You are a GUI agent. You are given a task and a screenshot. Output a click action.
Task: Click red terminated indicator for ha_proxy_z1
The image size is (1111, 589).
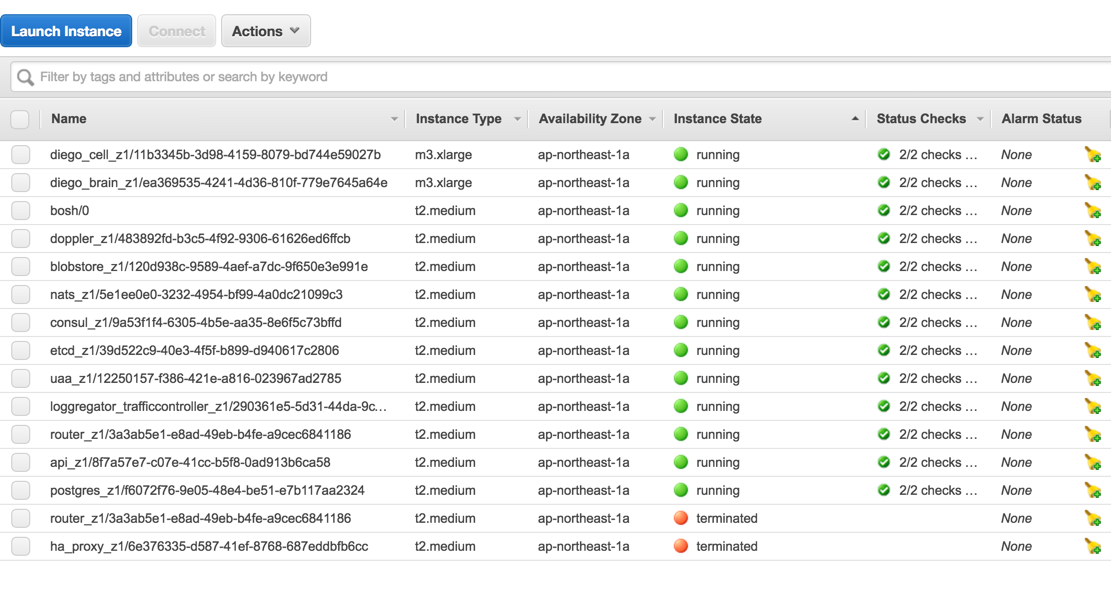tap(681, 546)
